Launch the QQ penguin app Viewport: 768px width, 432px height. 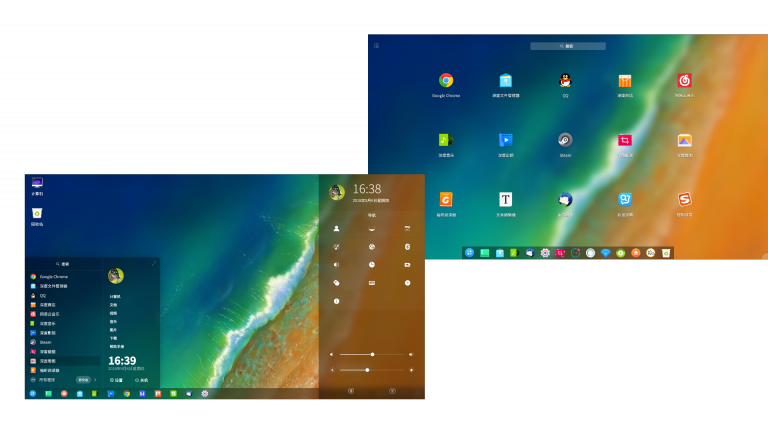(x=565, y=81)
